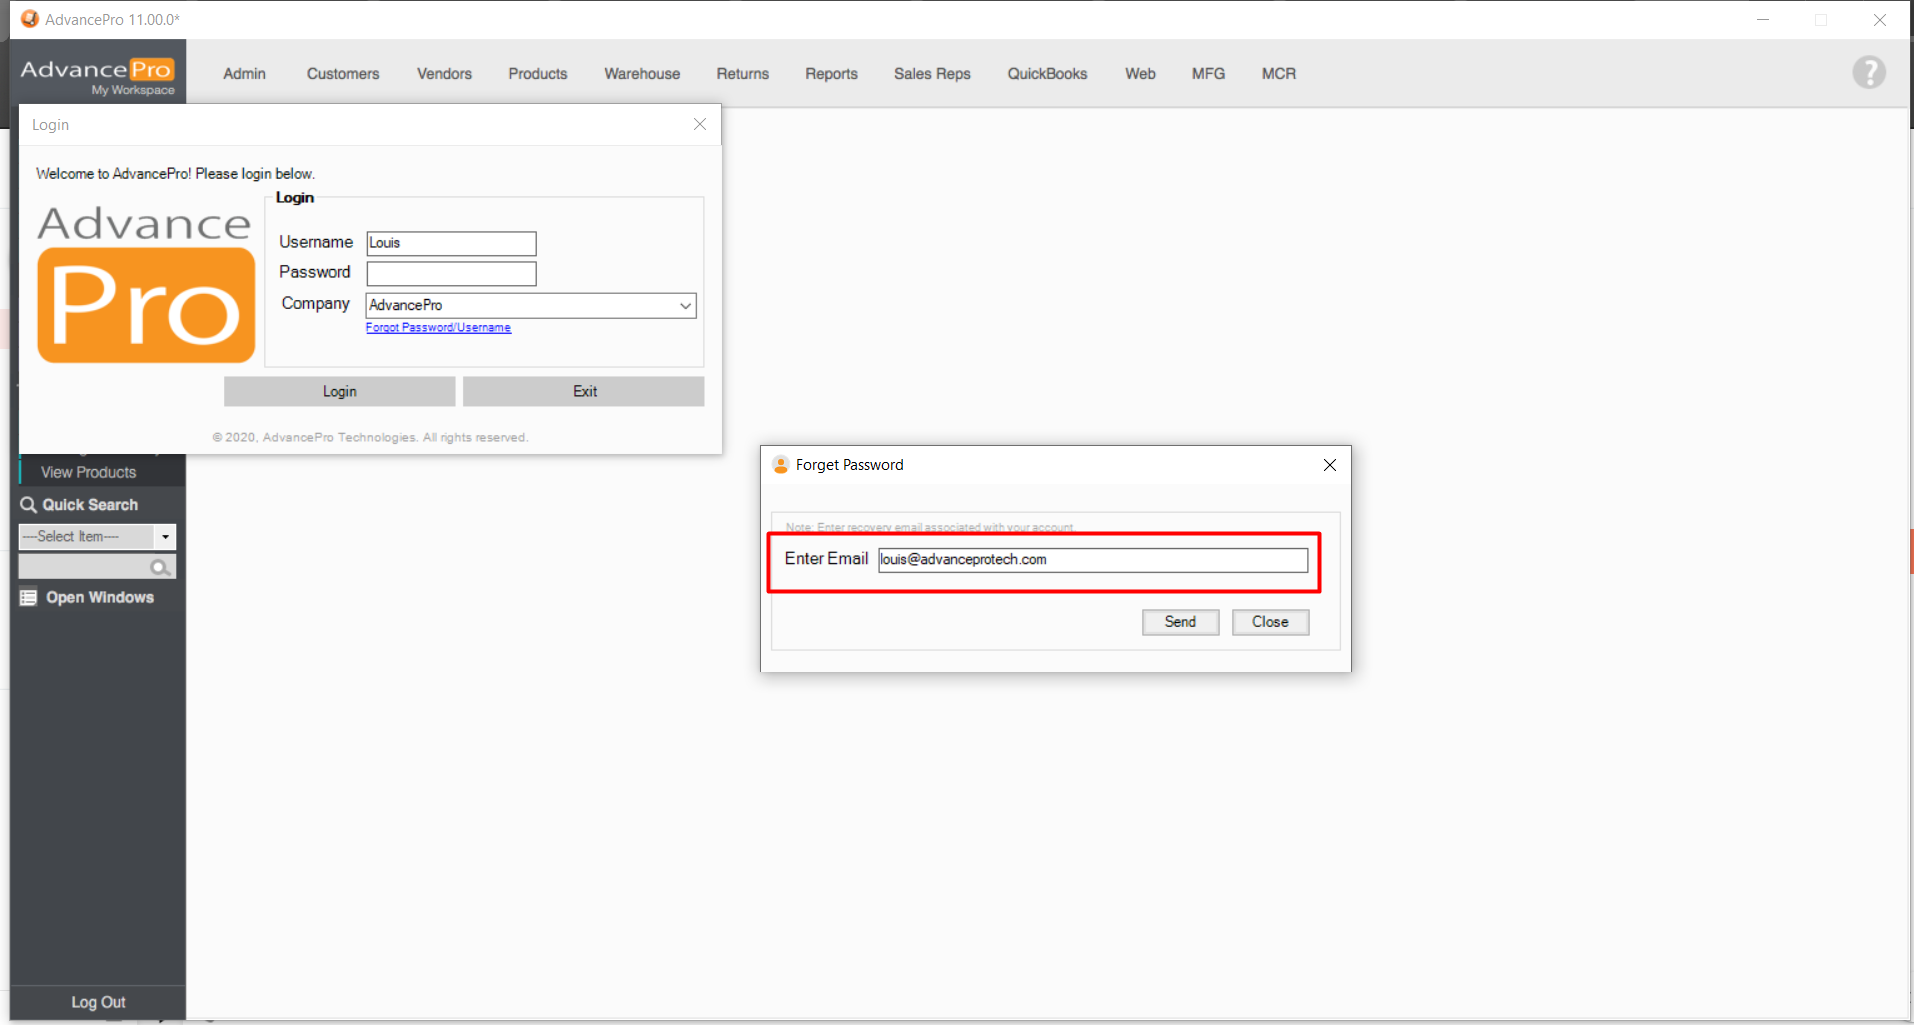
Task: Click the Enter Email text field
Action: pyautogui.click(x=1092, y=560)
